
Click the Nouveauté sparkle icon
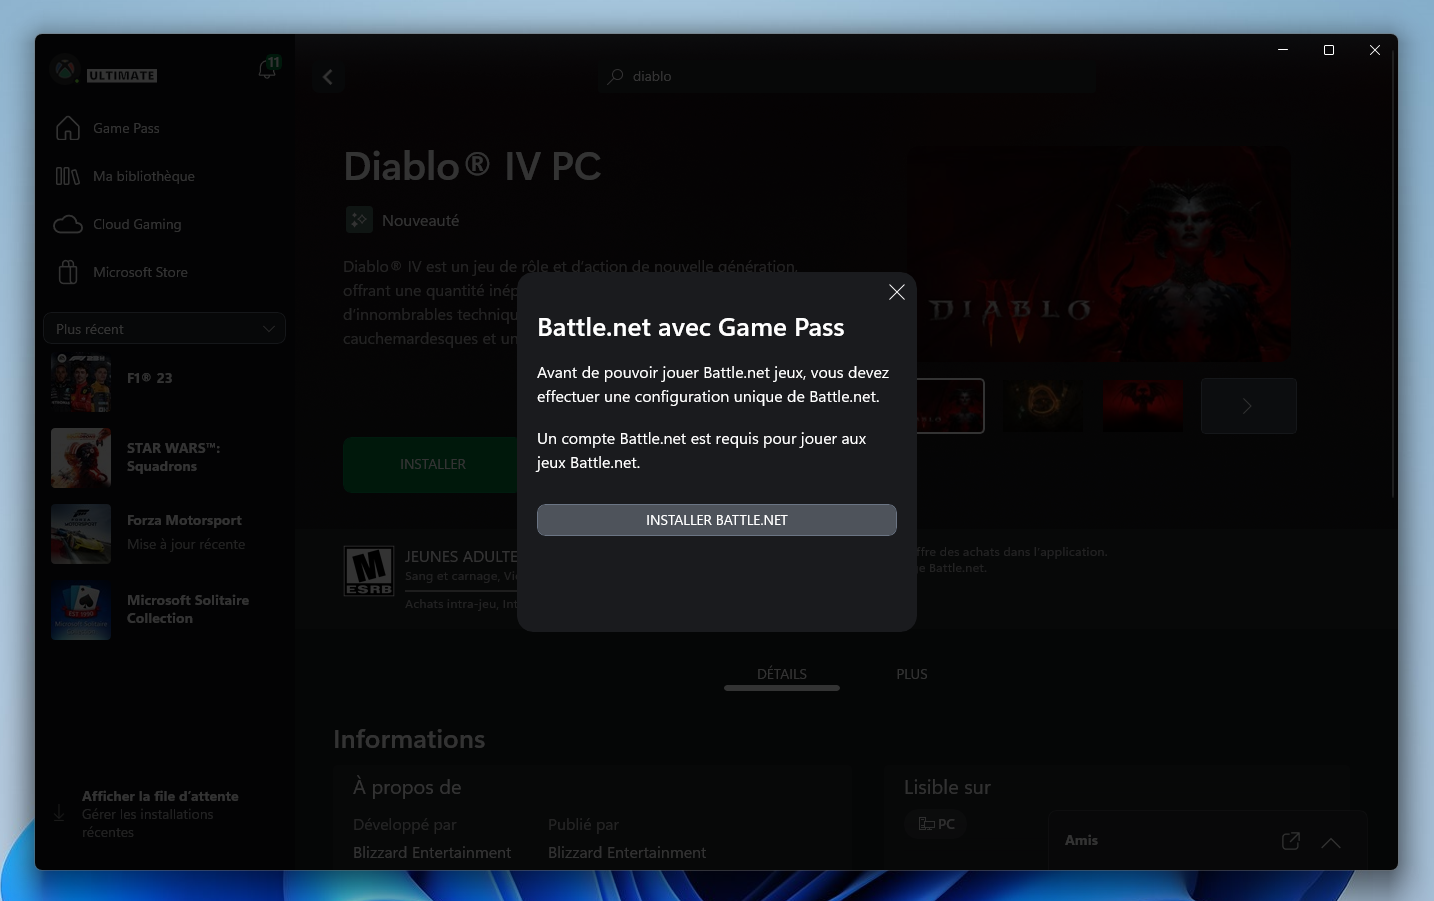click(x=359, y=220)
